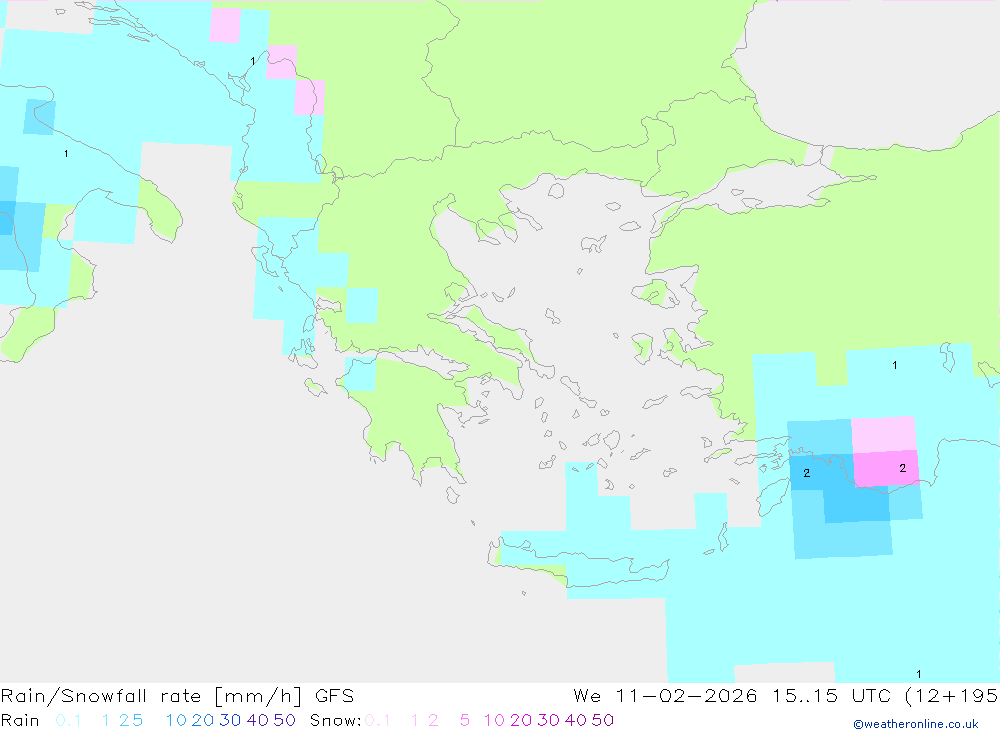Click the "Rain/Snowfall rate [mm/h]" title text

point(151,696)
